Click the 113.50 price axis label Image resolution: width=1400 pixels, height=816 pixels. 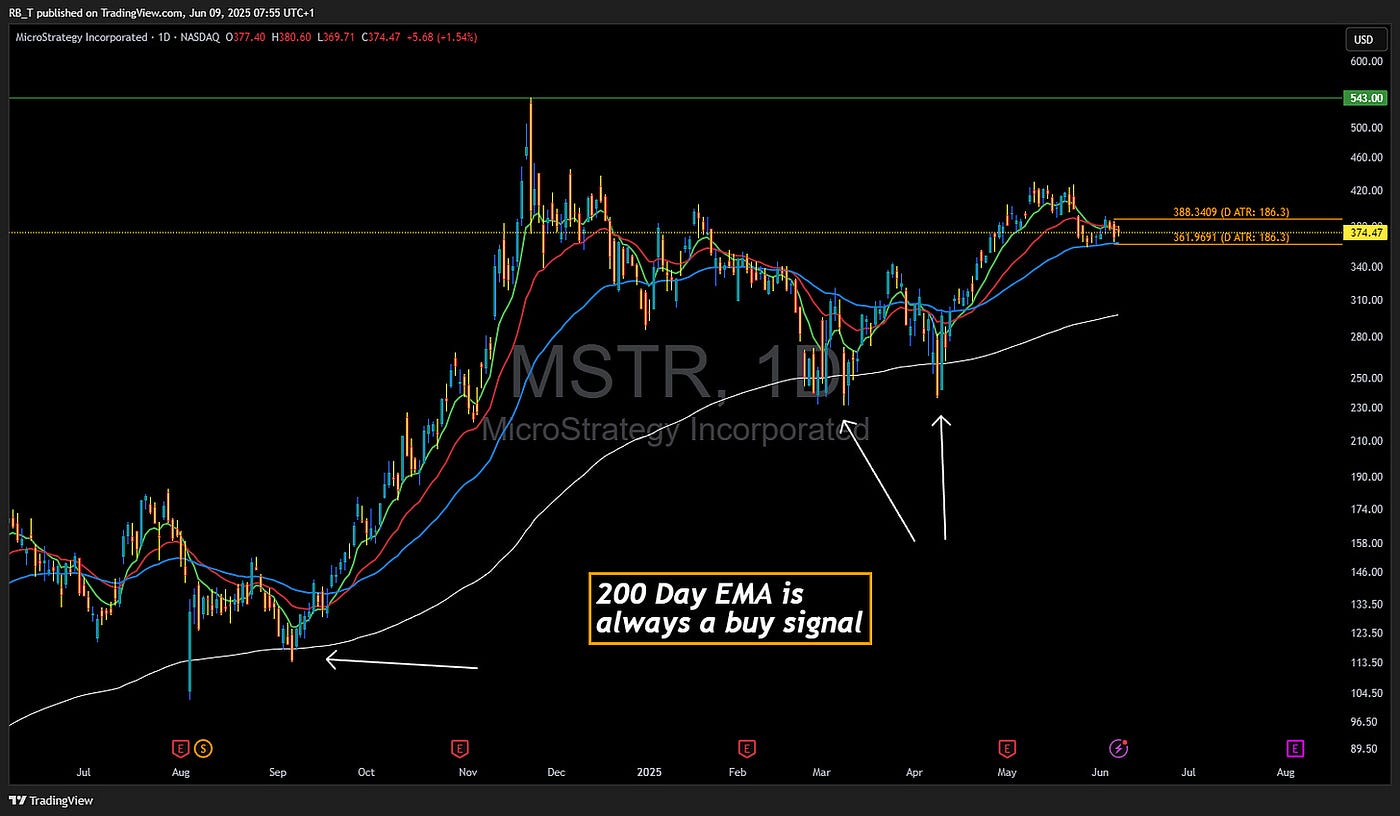pos(1366,662)
